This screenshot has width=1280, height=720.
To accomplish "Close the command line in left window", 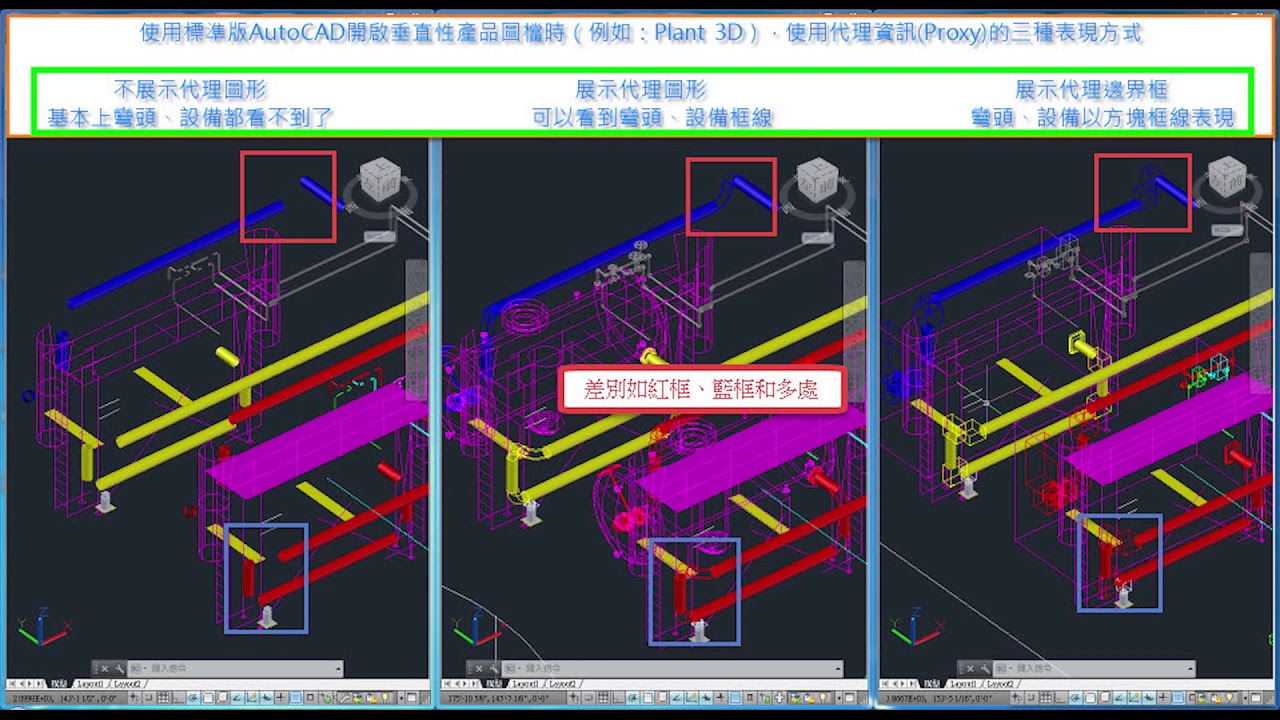I will [105, 669].
